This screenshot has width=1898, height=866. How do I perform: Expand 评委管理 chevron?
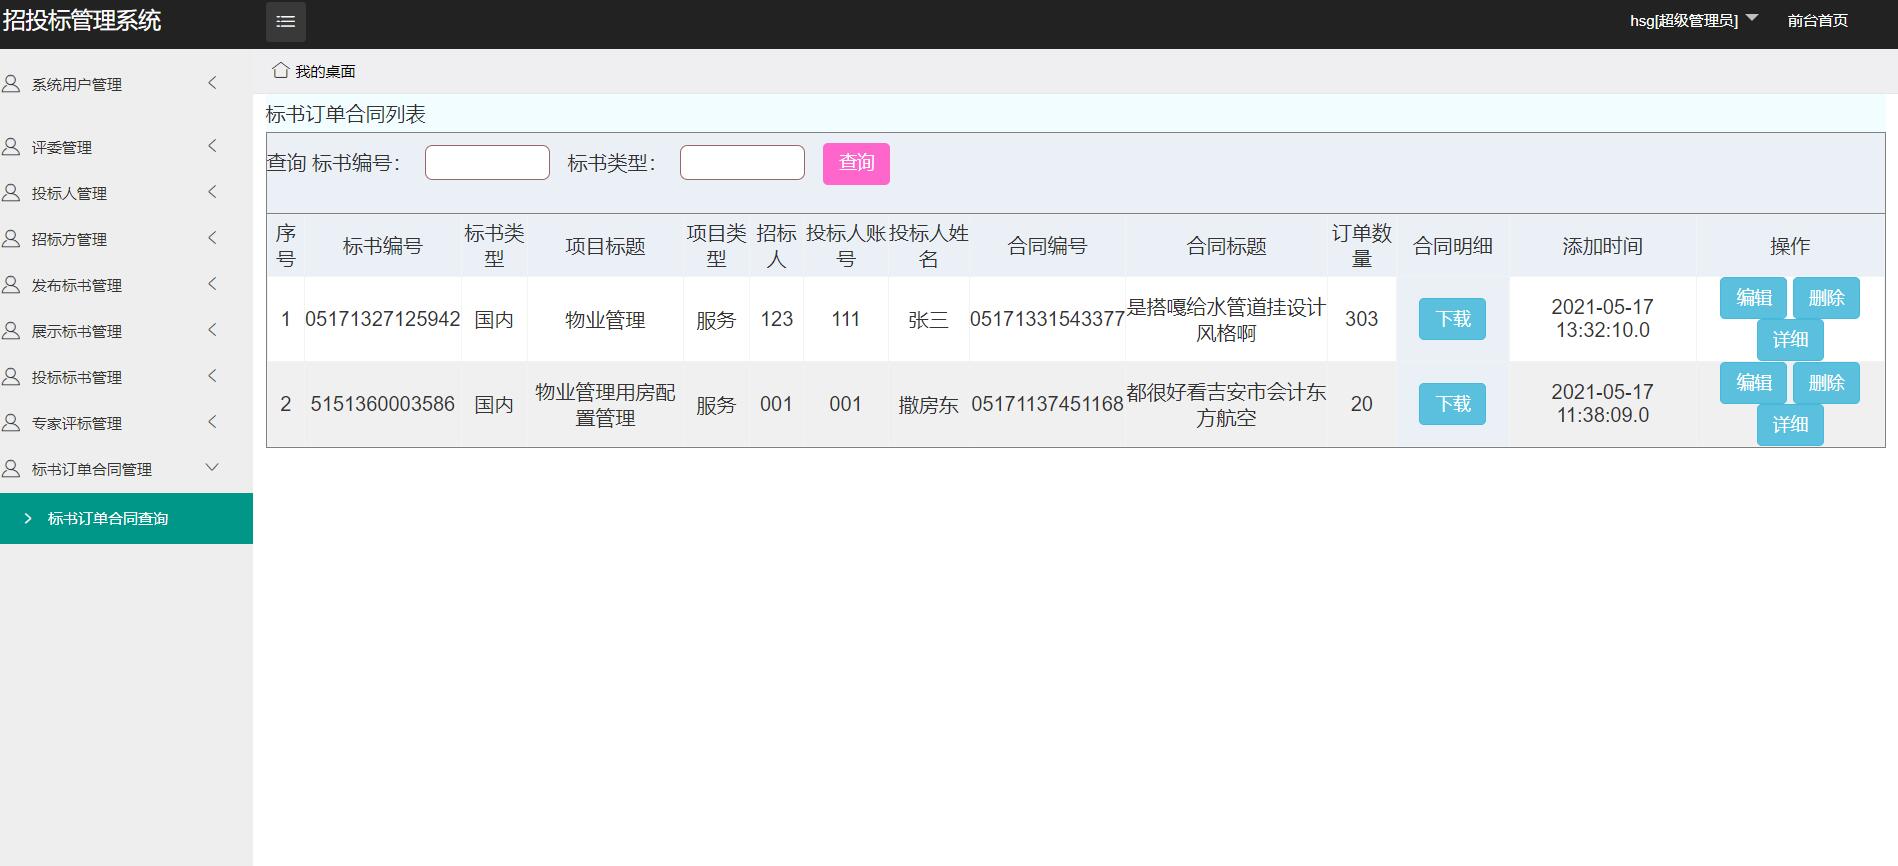[212, 146]
